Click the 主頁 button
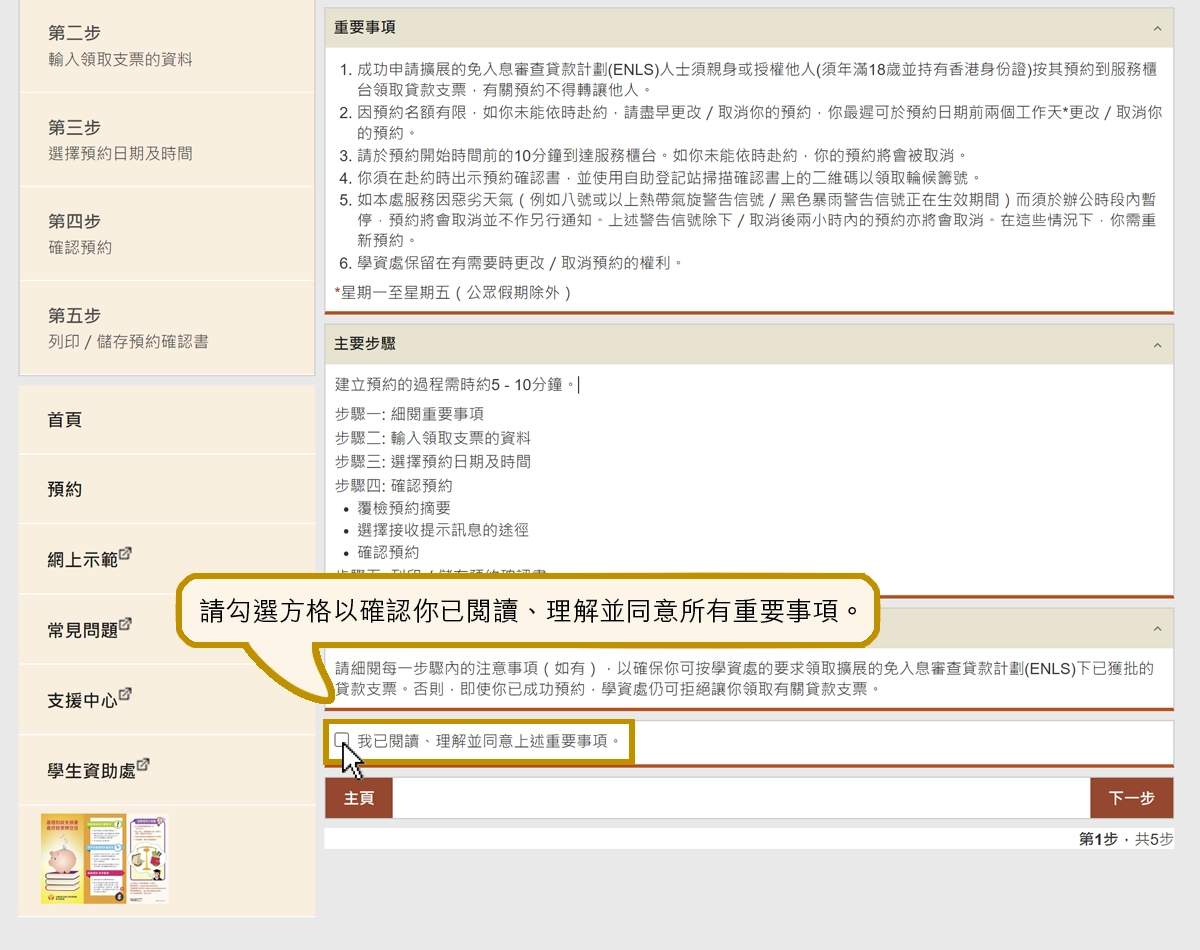 [x=359, y=798]
